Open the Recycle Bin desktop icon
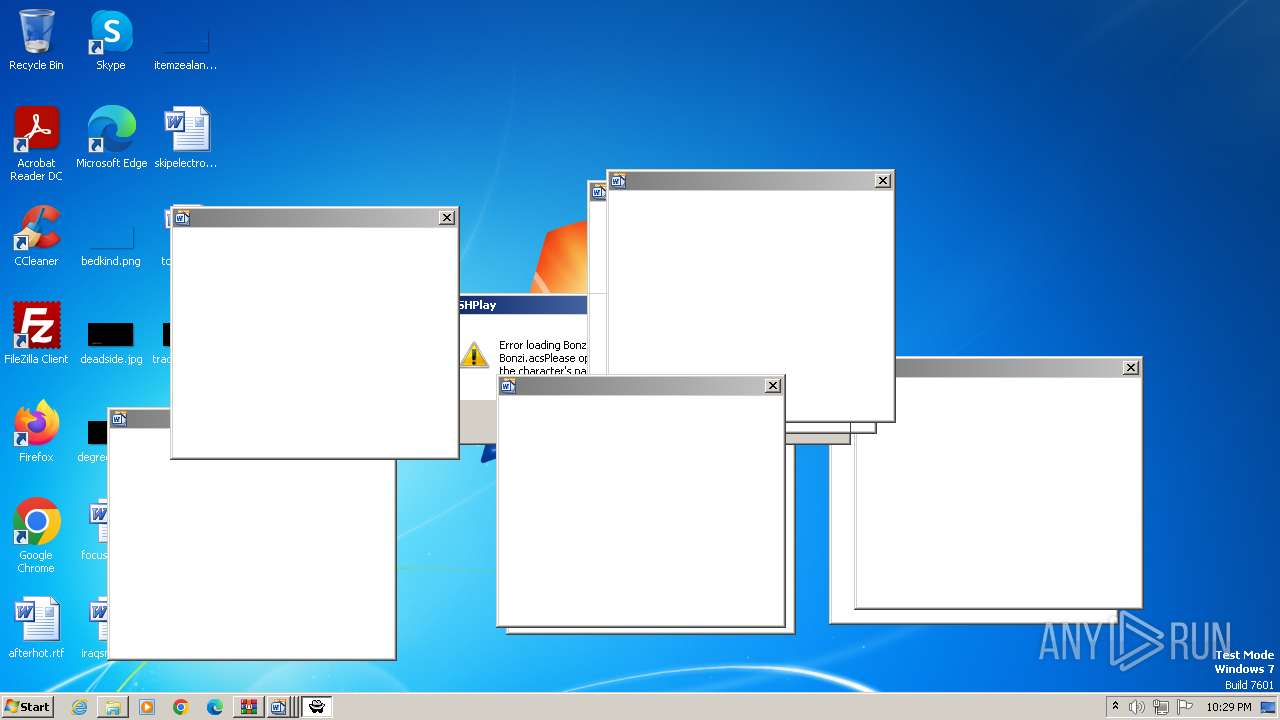This screenshot has height=720, width=1280. tap(36, 40)
